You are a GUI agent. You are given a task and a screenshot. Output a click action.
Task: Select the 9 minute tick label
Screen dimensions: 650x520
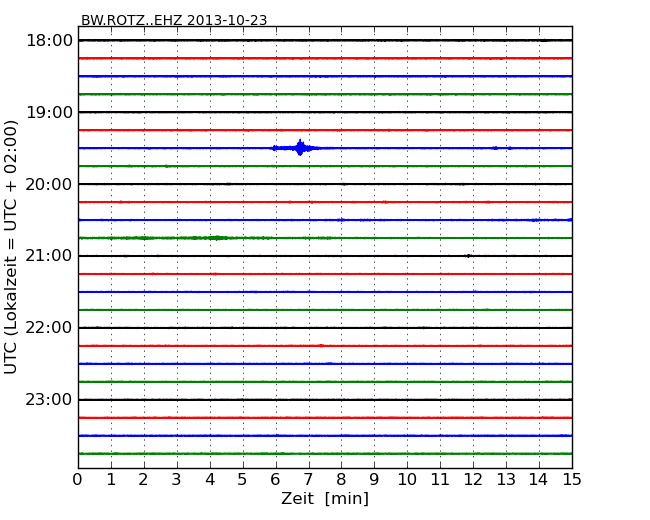(374, 479)
